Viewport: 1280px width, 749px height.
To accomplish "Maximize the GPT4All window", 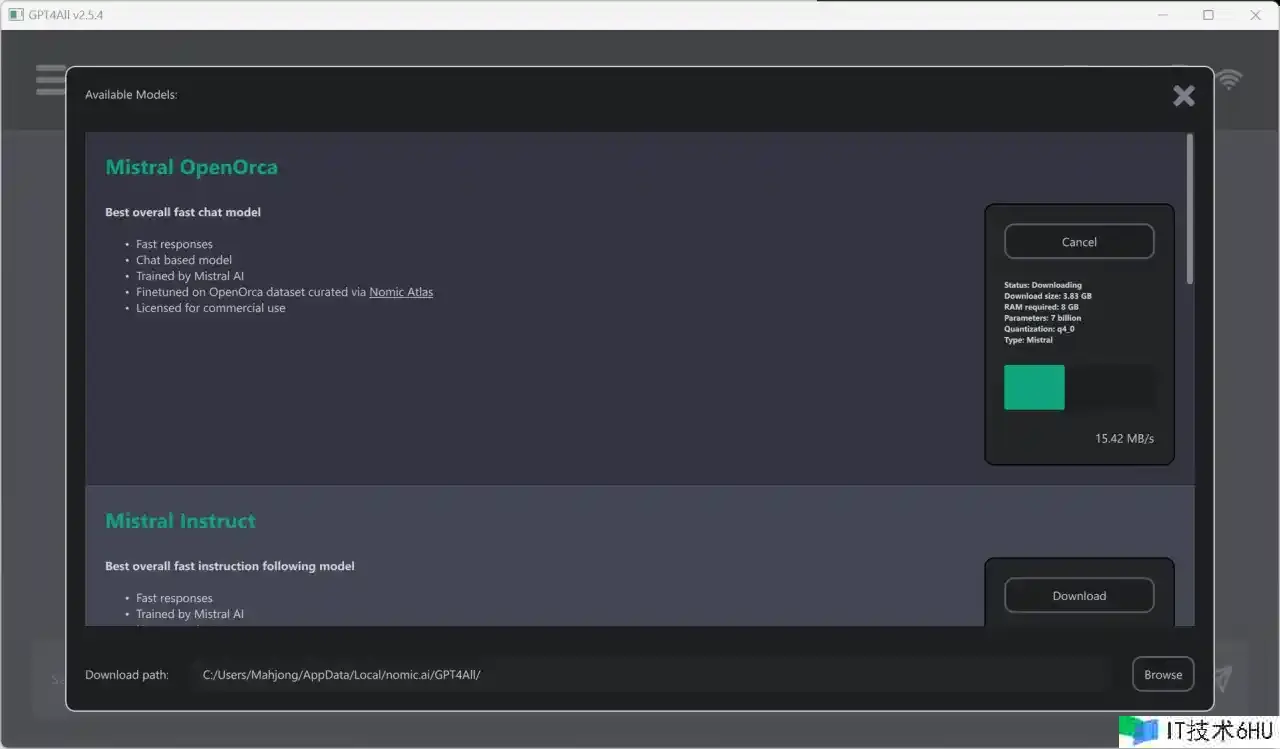I will [x=1208, y=15].
